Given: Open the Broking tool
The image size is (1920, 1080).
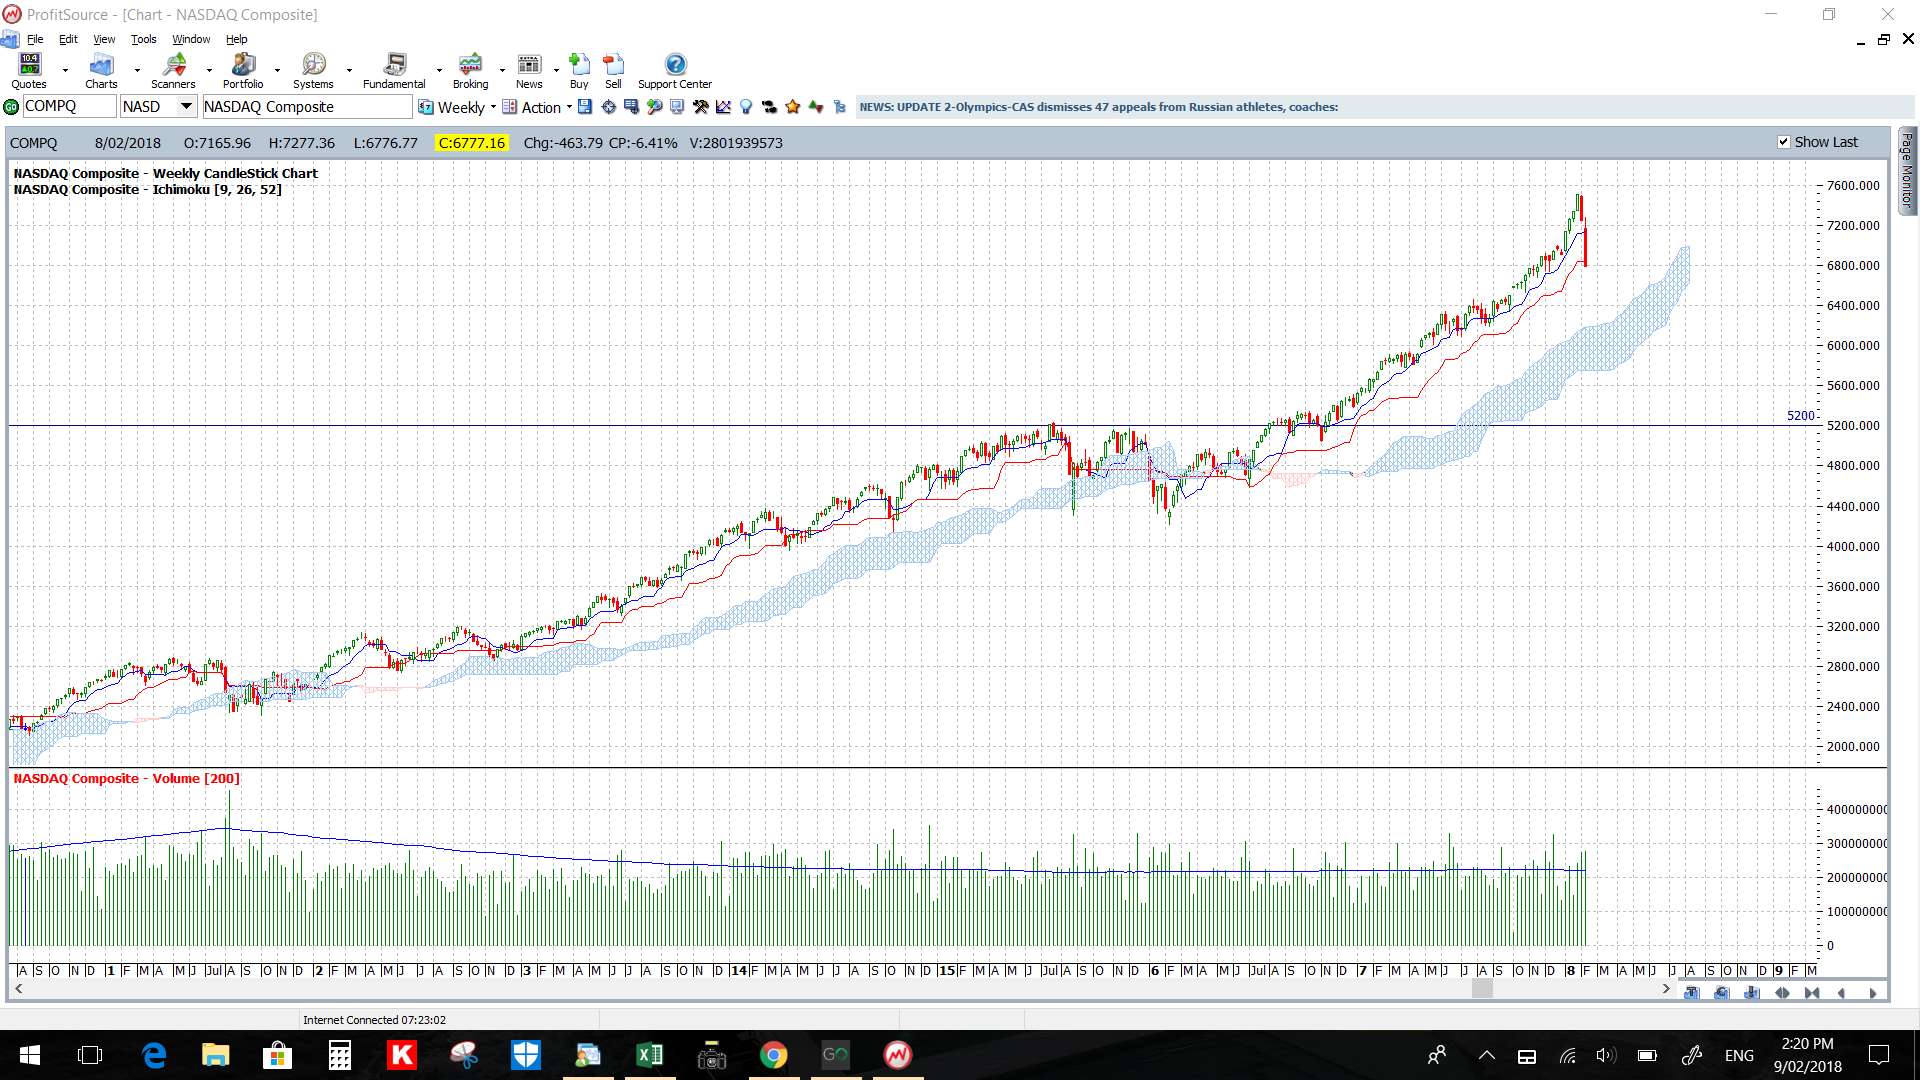Looking at the screenshot, I should pos(470,71).
